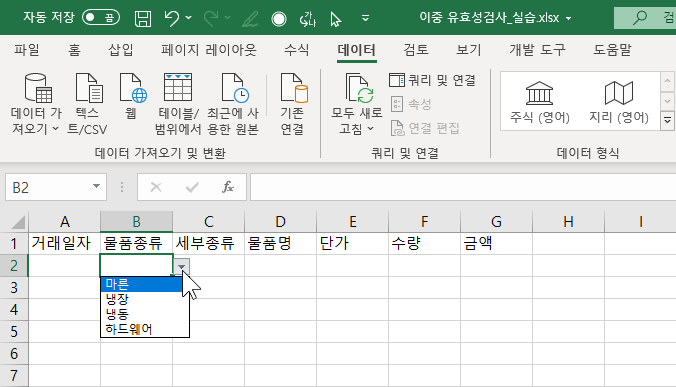Open the Name Box dropdown arrow

(97, 187)
